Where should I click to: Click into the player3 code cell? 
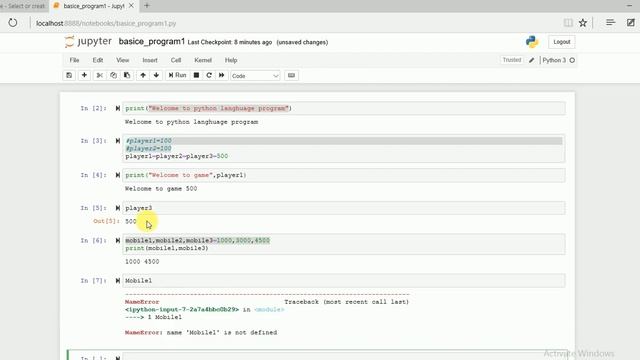pyautogui.click(x=344, y=208)
